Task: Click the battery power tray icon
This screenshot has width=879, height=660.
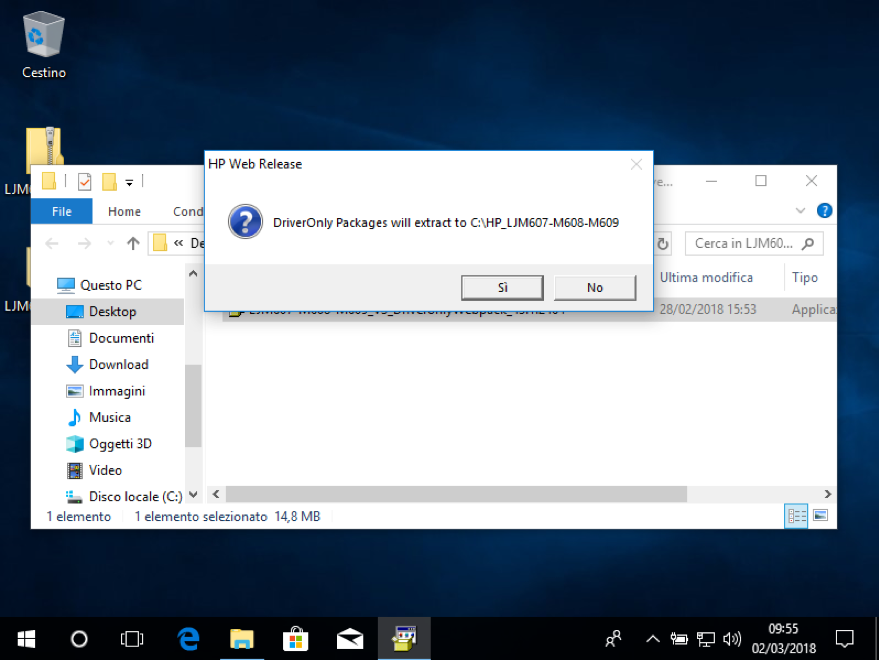Action: coord(679,639)
